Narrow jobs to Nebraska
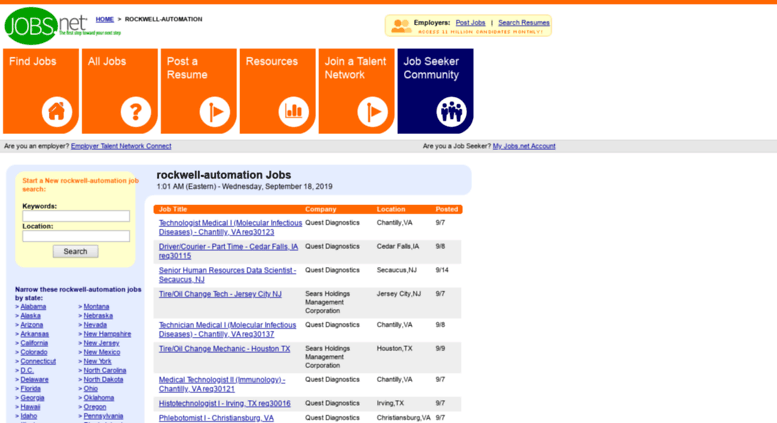 pos(98,316)
